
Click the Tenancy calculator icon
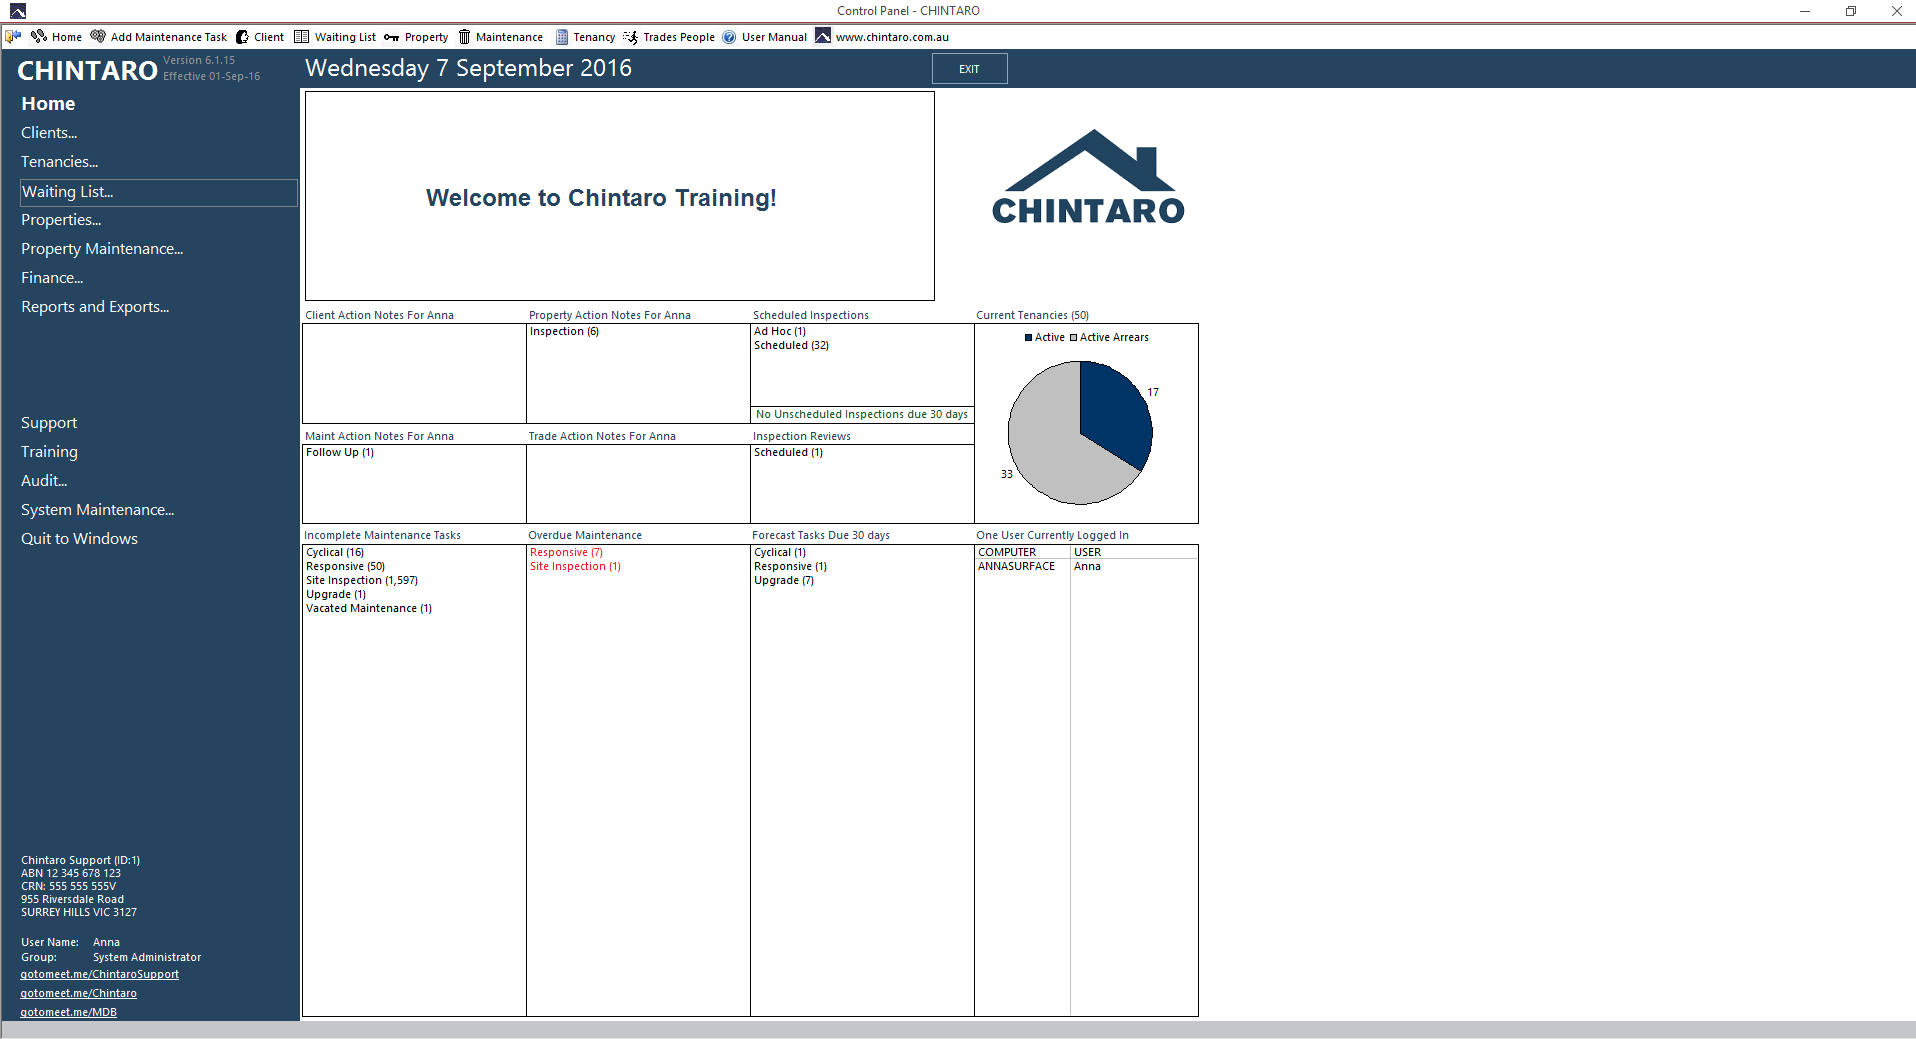coord(562,37)
